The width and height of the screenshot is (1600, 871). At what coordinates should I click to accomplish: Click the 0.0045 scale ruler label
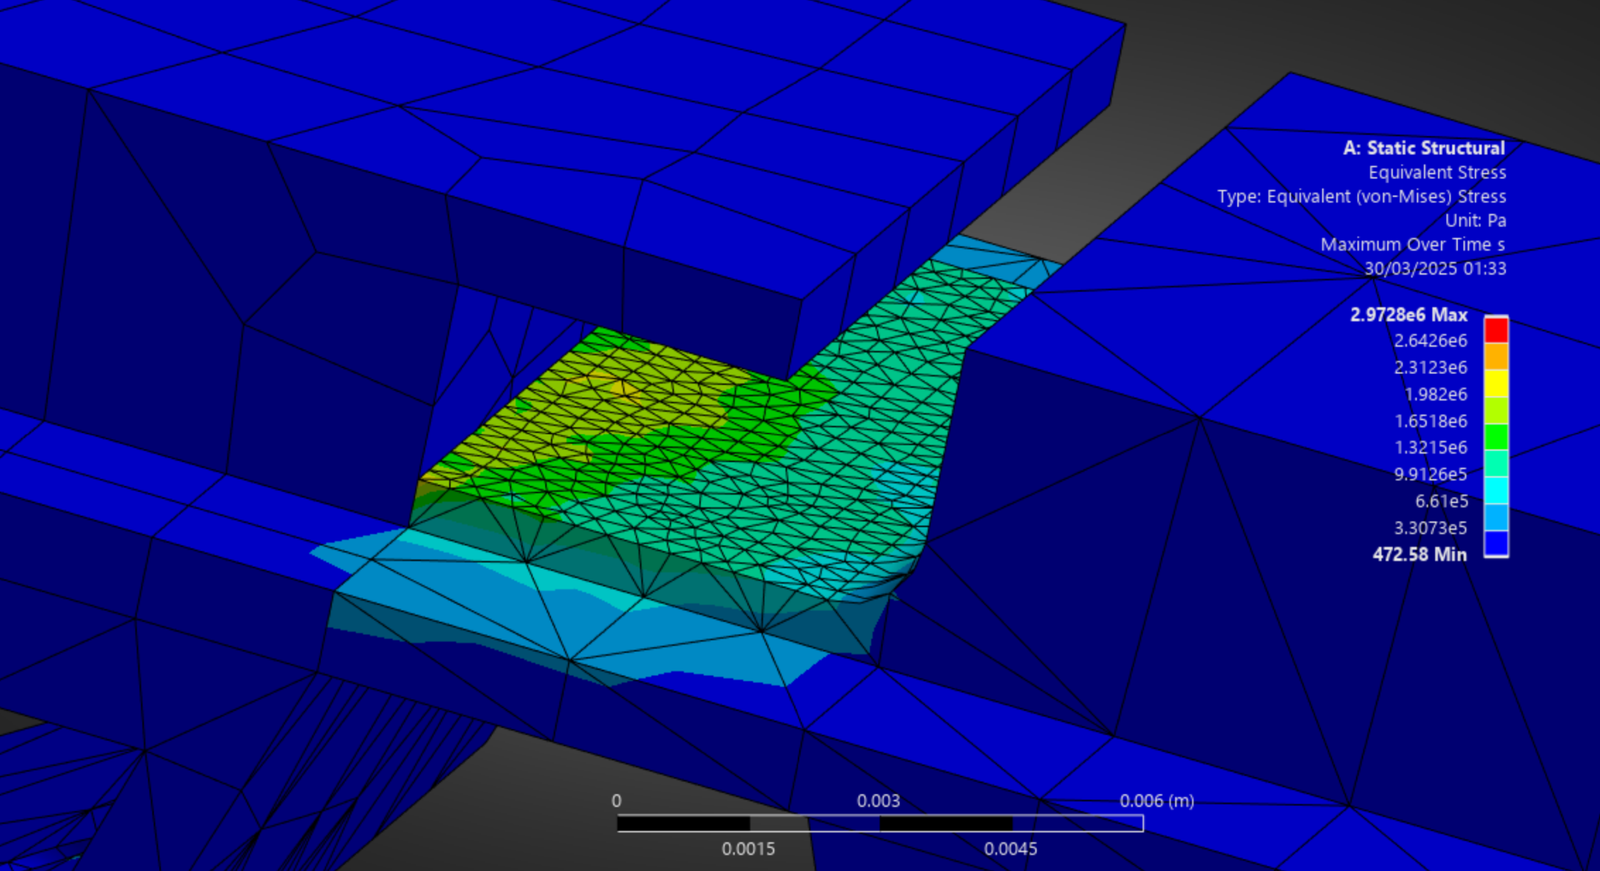(x=1010, y=848)
